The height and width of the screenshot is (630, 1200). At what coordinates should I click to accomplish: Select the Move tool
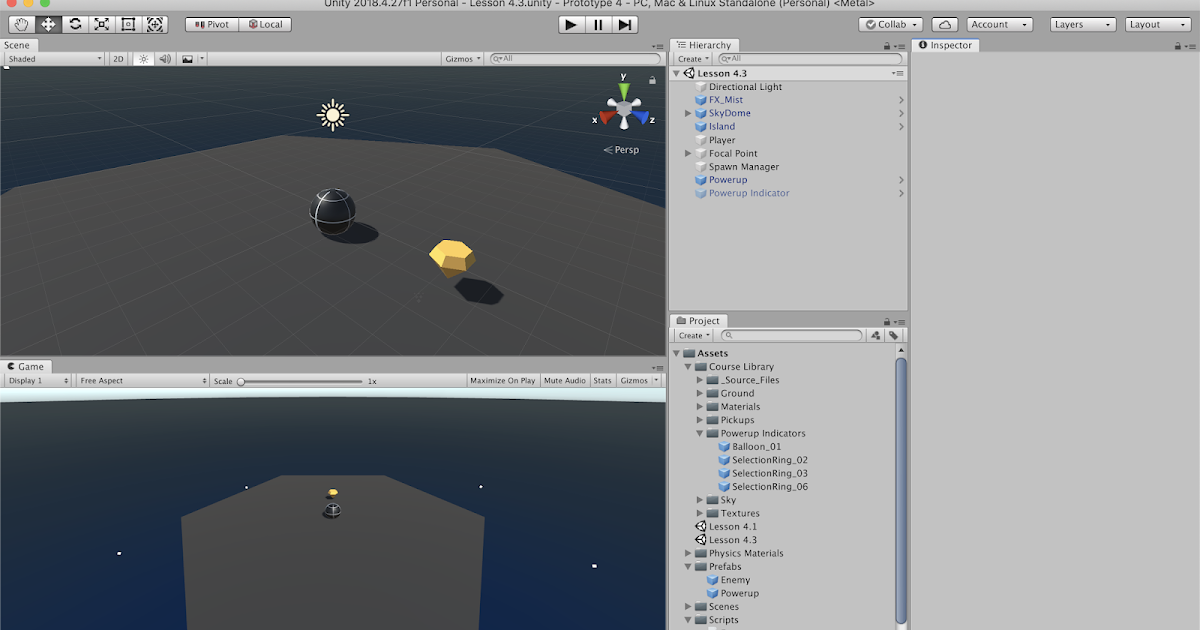tap(47, 24)
